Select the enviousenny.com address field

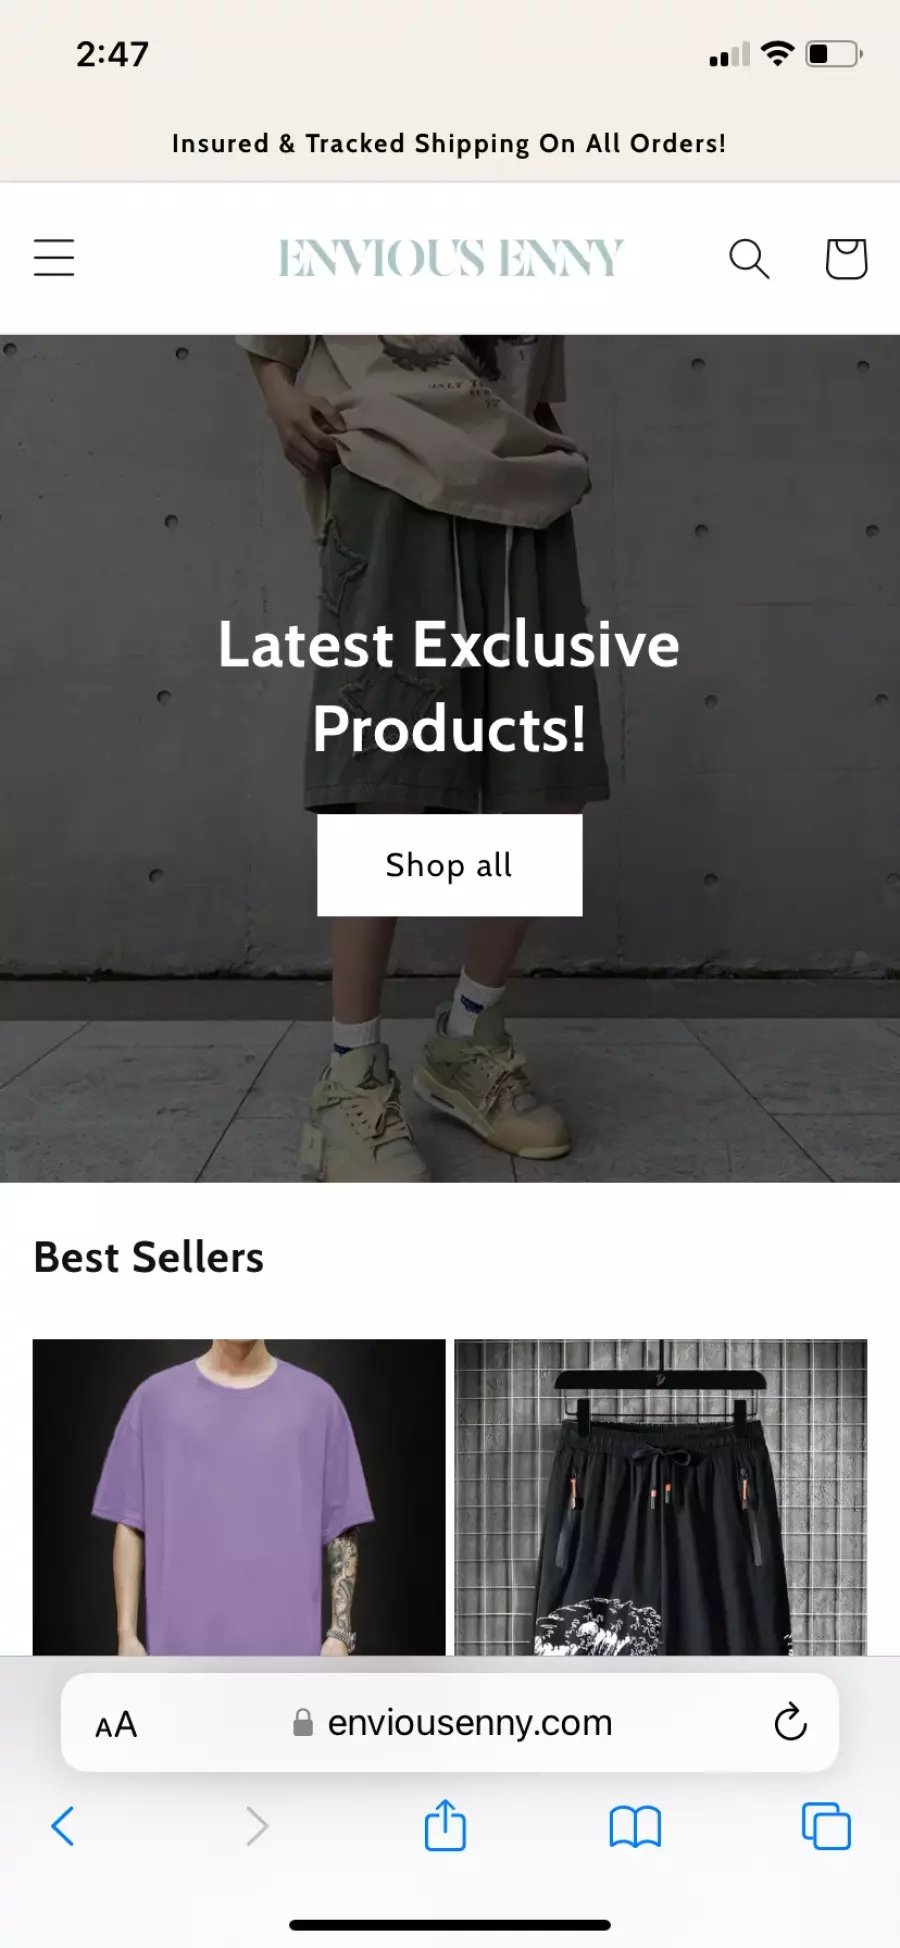click(x=450, y=1722)
